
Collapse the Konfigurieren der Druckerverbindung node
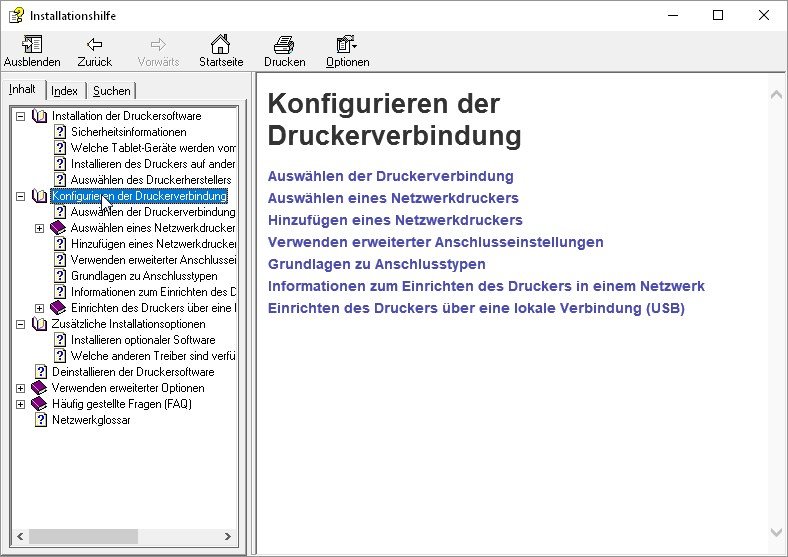pos(21,196)
